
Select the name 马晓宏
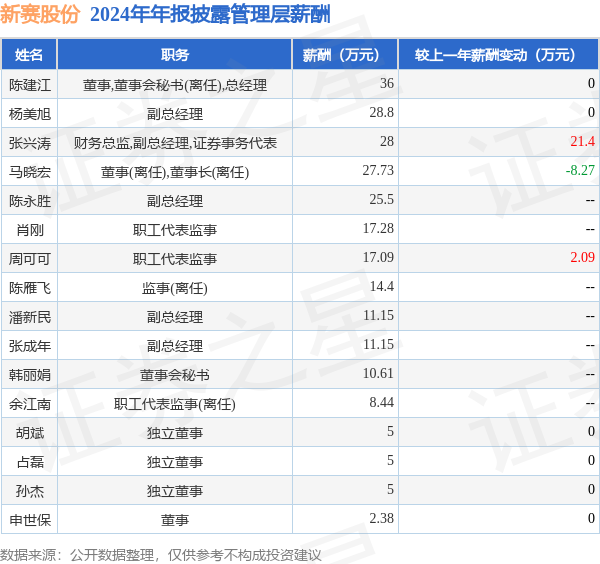click(x=30, y=172)
